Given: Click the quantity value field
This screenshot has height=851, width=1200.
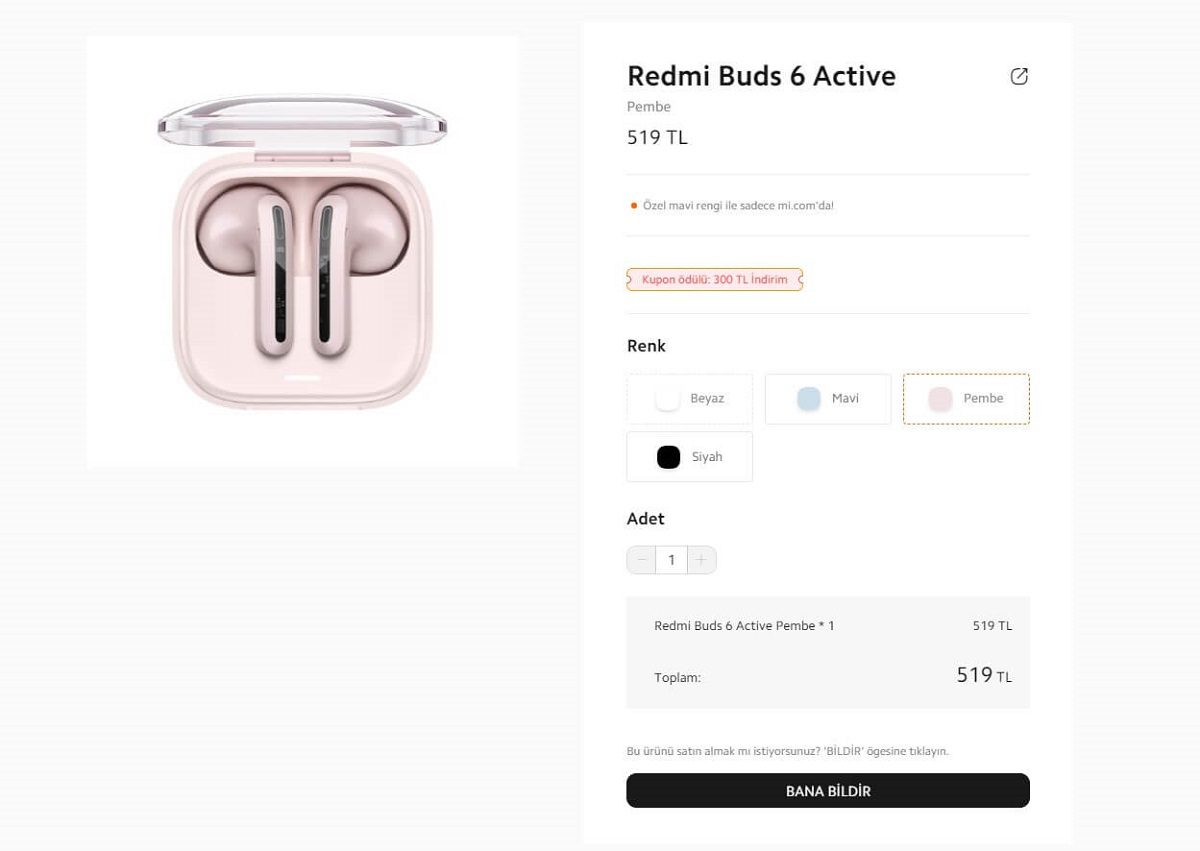Looking at the screenshot, I should click(x=671, y=560).
